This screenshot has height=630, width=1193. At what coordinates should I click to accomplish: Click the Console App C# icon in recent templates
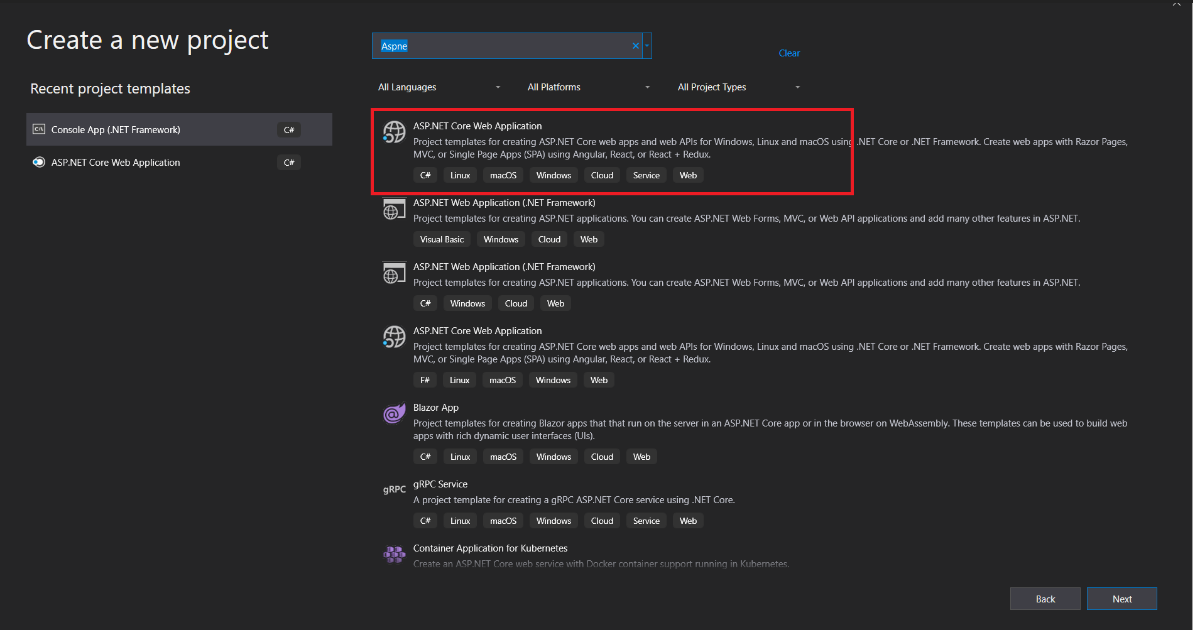coord(37,129)
